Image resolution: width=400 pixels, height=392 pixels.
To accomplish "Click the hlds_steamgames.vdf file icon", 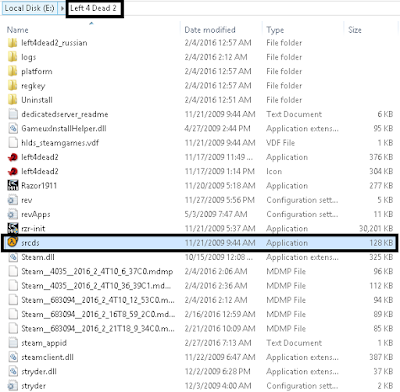I will (13, 143).
